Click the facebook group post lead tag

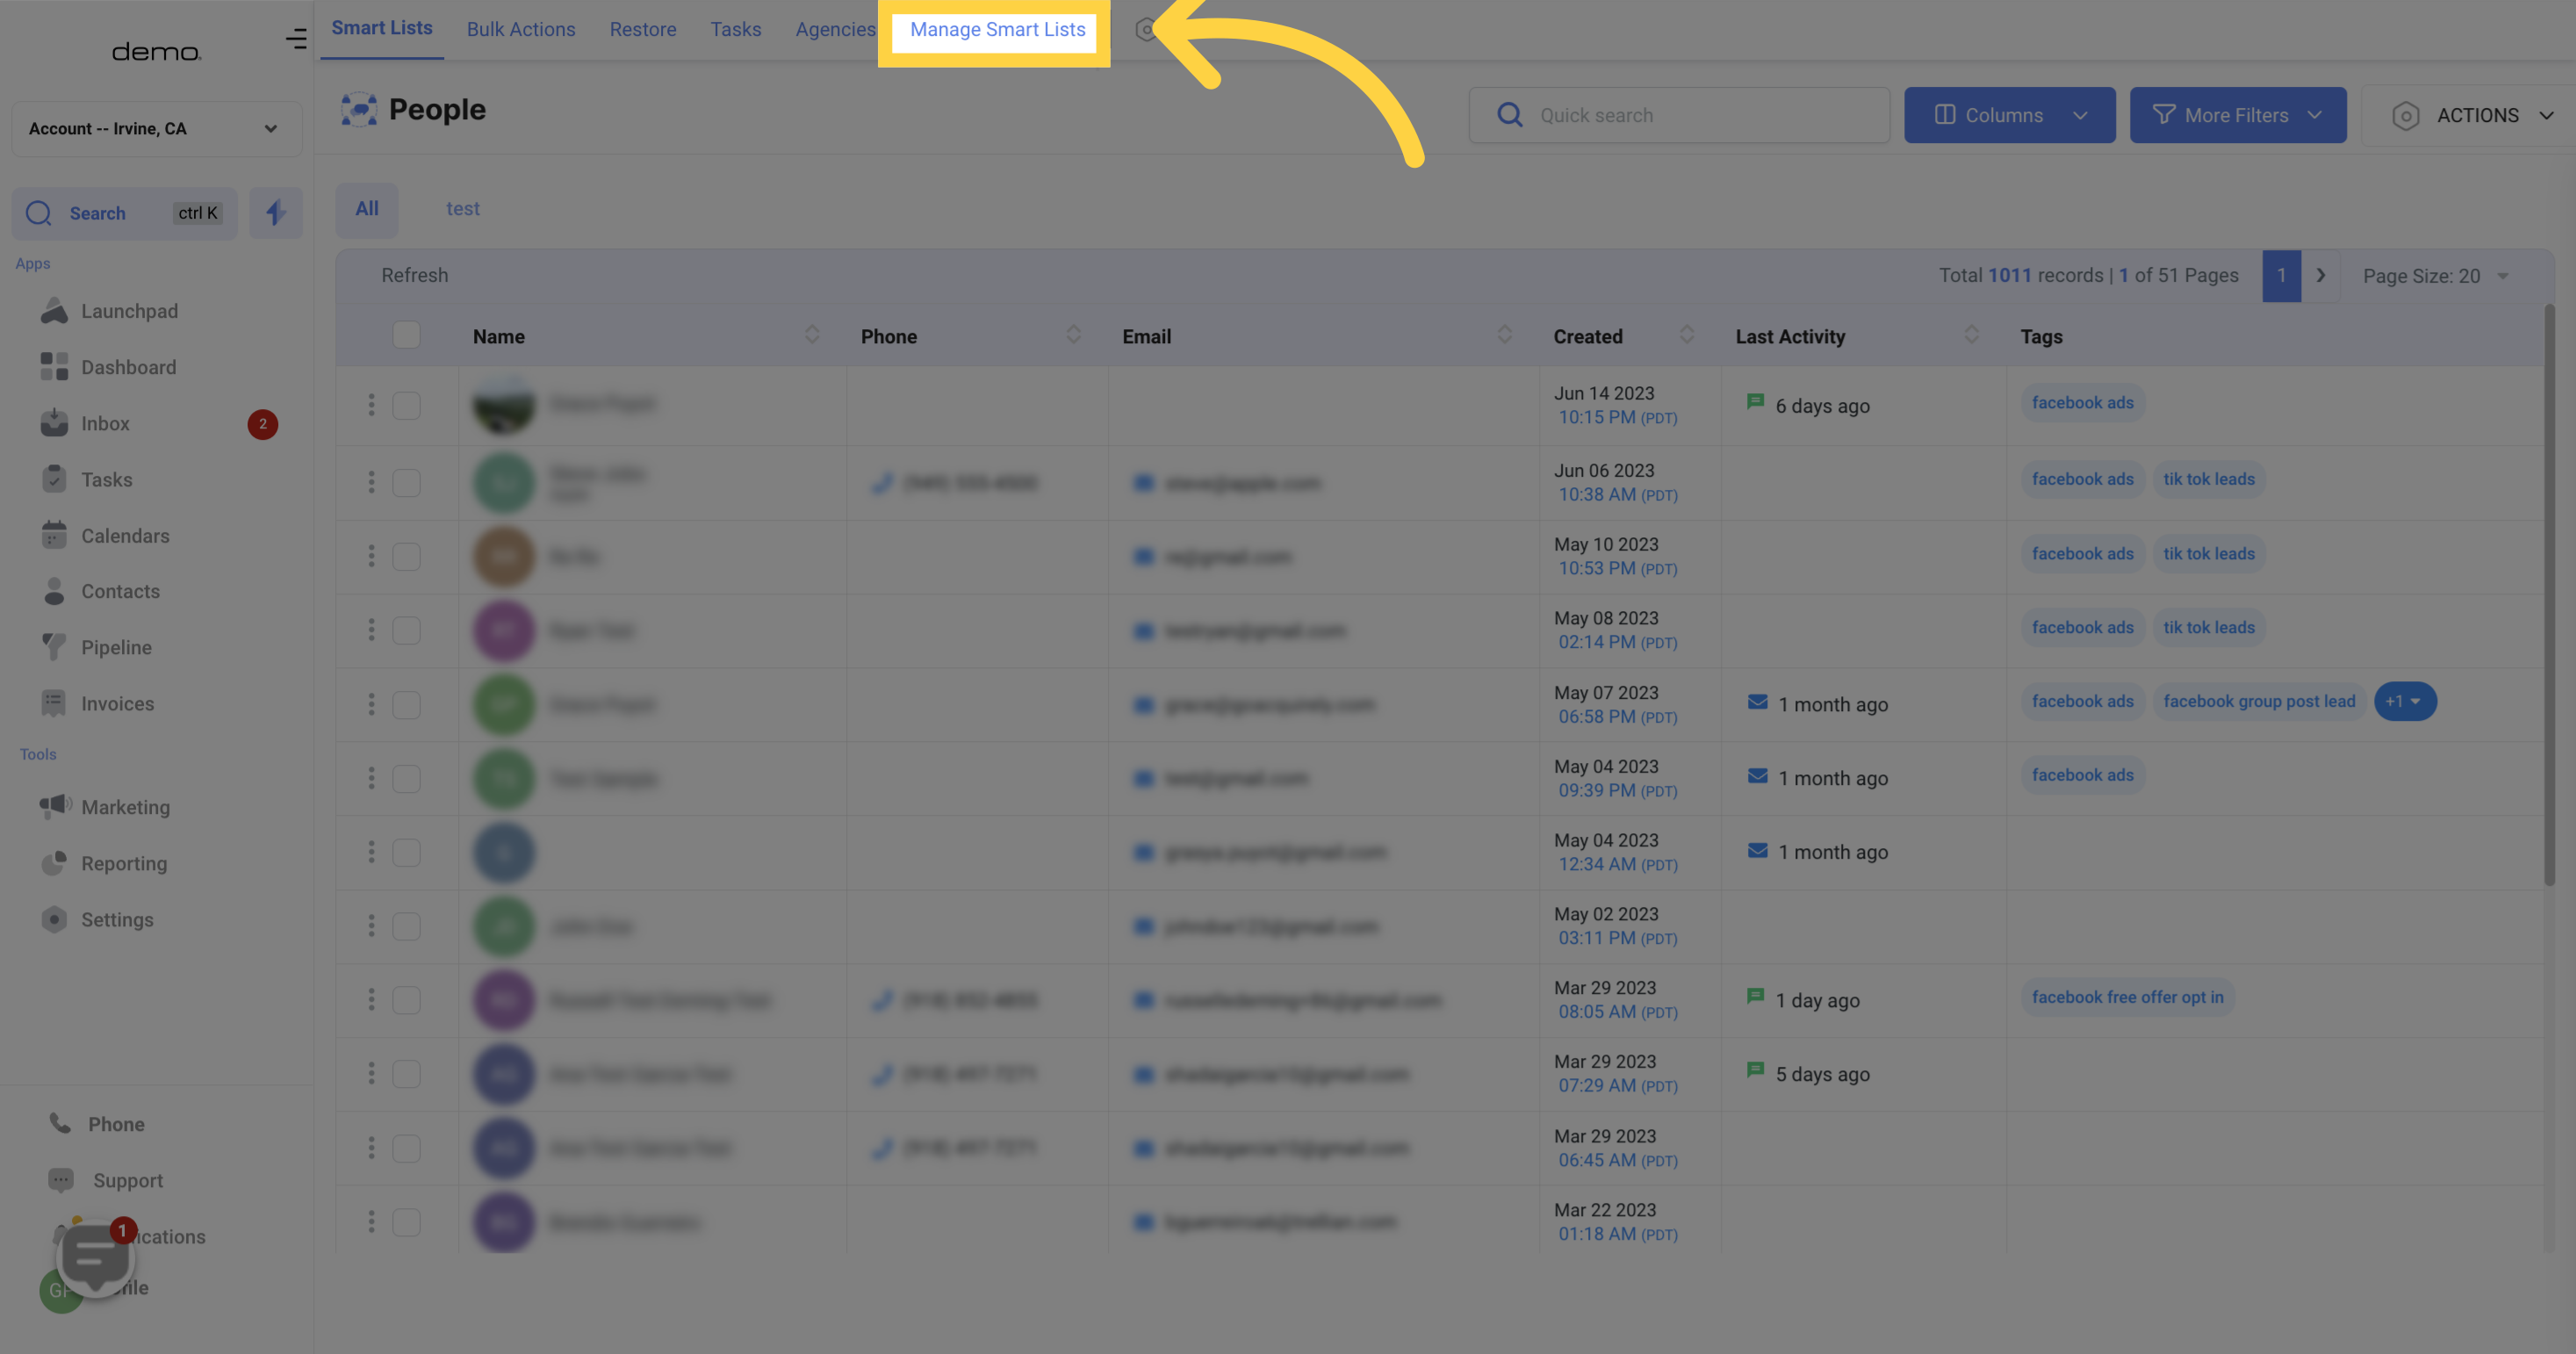2258,701
